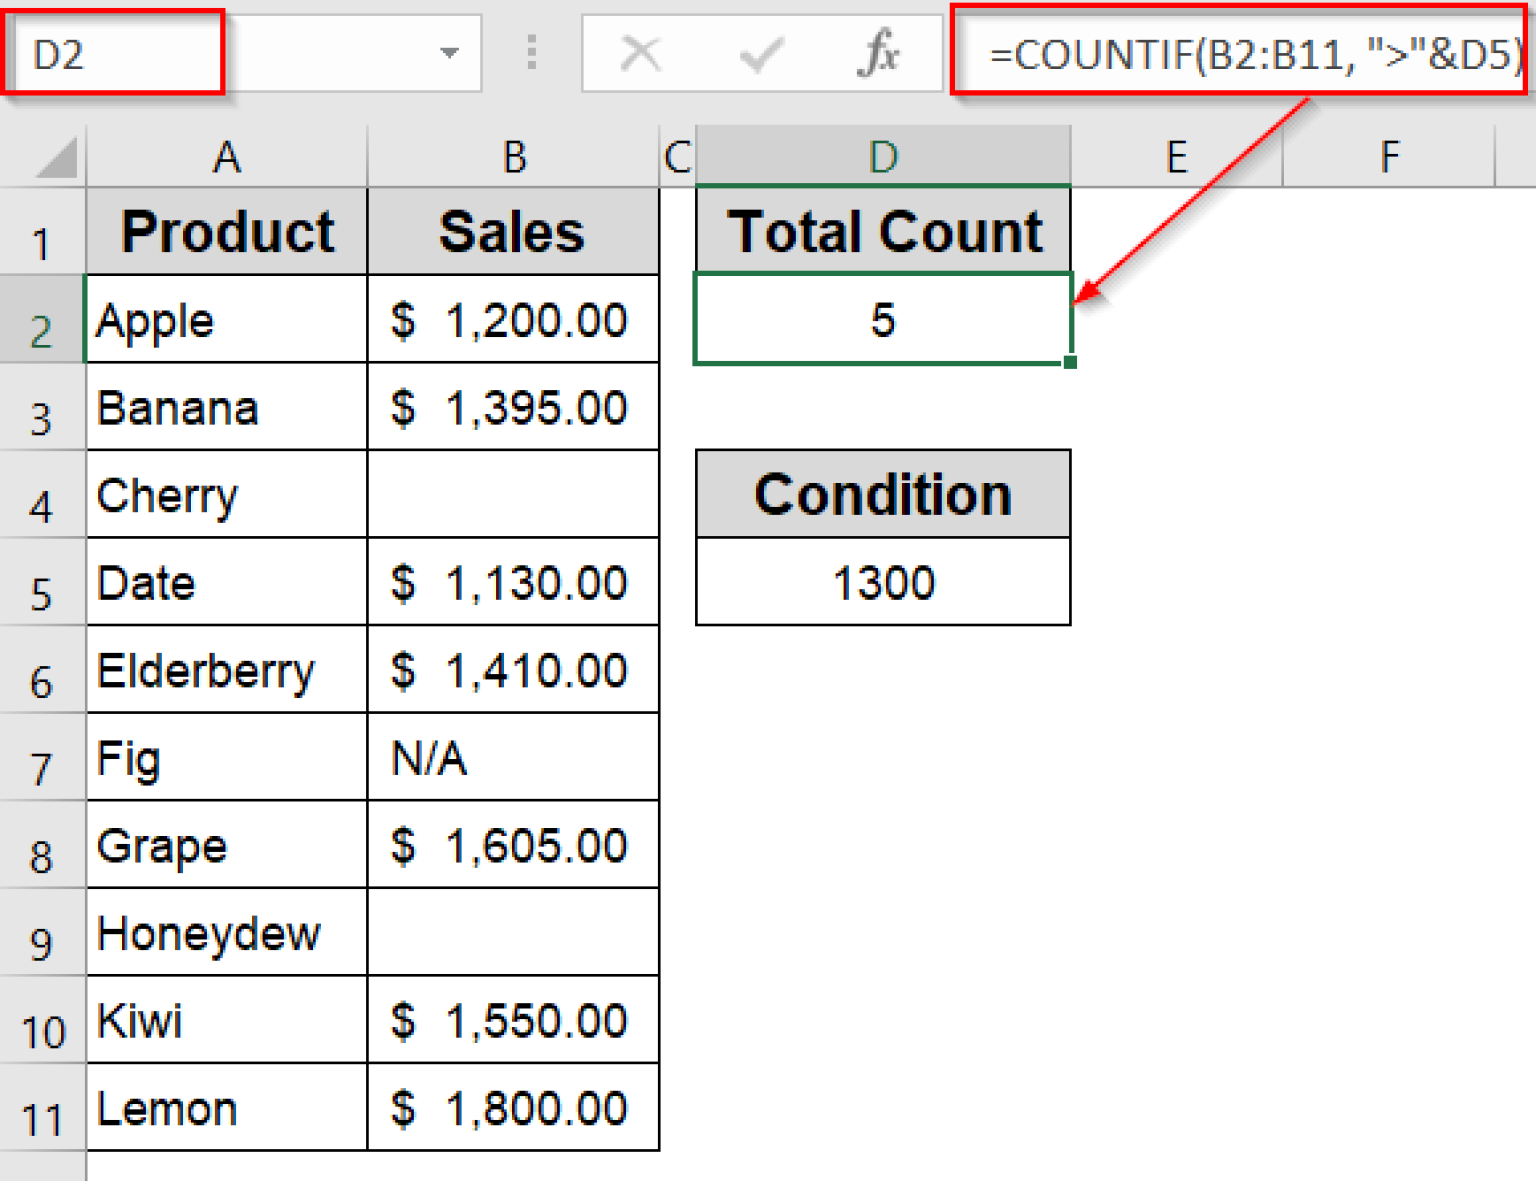
Task: Click column F header
Action: click(x=1389, y=155)
